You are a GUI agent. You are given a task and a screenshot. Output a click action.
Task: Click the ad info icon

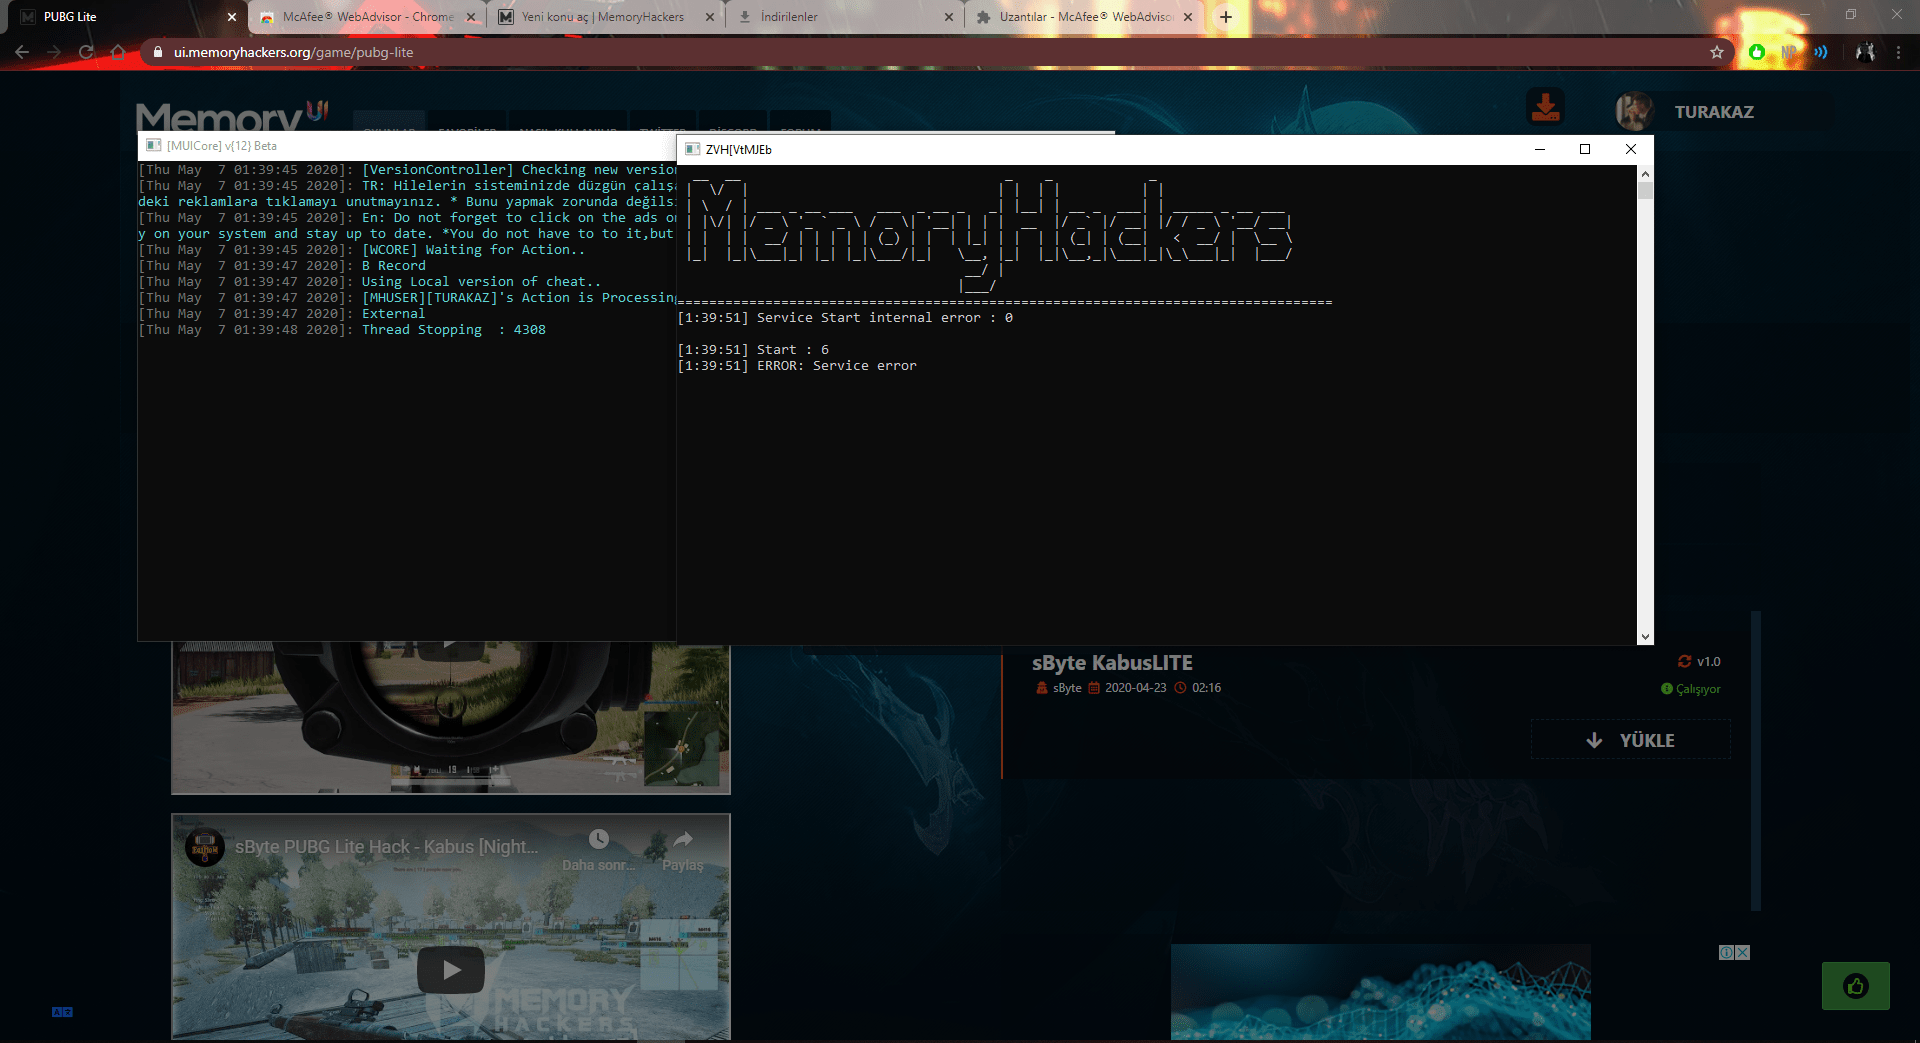click(x=1727, y=953)
